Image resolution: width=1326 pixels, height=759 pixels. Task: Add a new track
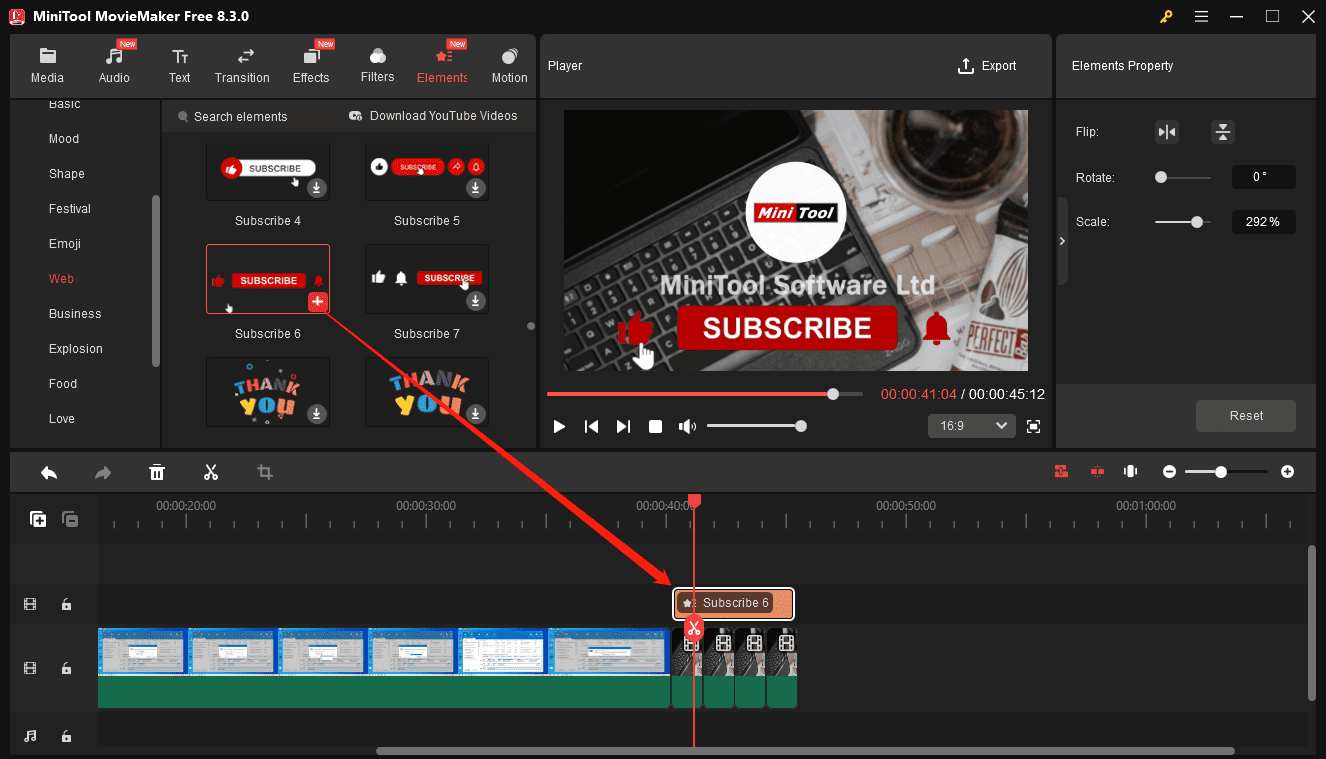[38, 519]
